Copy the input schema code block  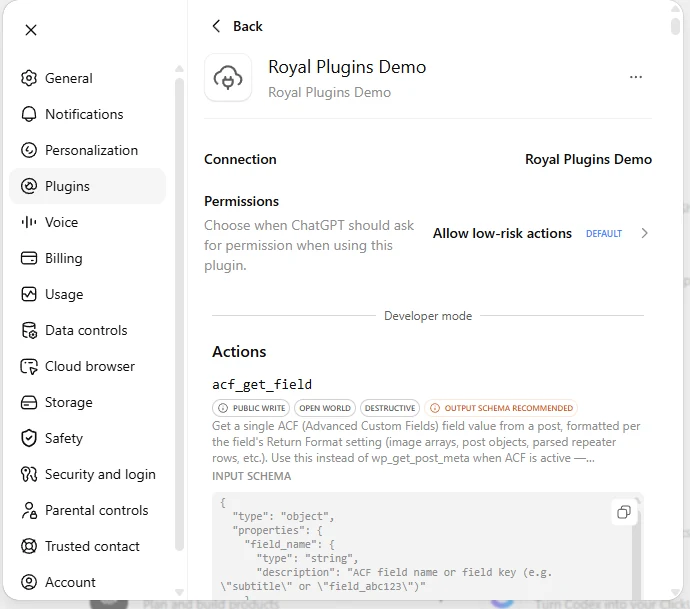tap(624, 512)
